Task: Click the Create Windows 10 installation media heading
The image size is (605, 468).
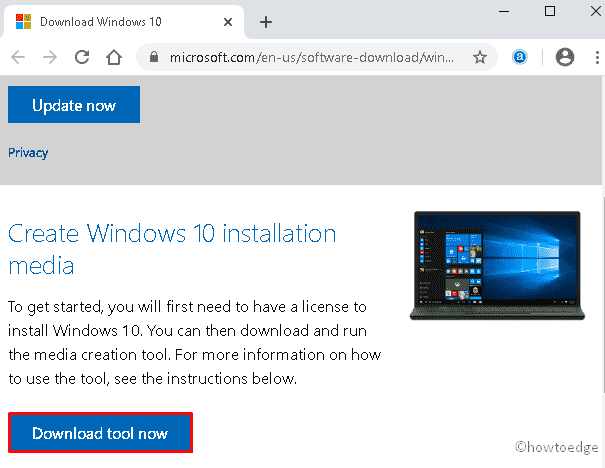Action: pyautogui.click(x=172, y=249)
